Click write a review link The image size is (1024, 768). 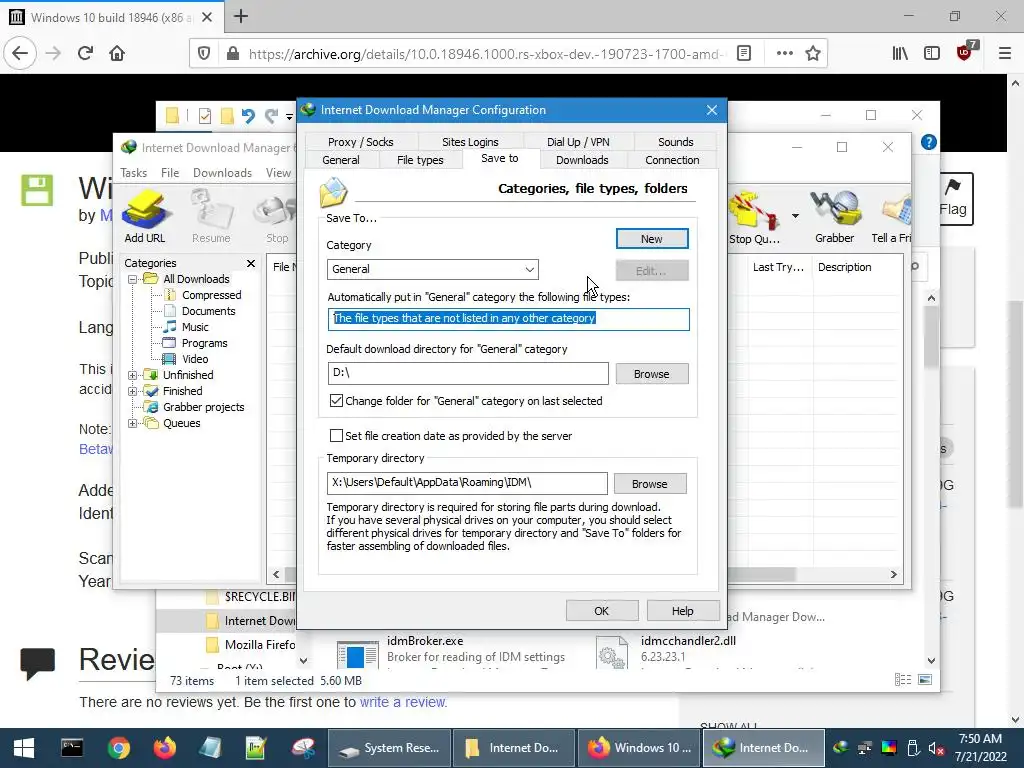coord(403,703)
